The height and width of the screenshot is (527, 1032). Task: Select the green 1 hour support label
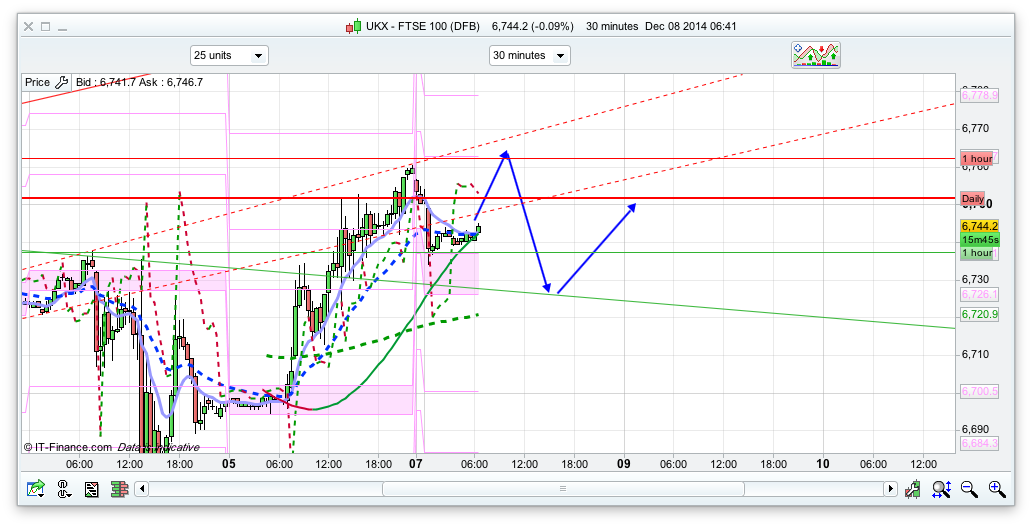coord(976,253)
